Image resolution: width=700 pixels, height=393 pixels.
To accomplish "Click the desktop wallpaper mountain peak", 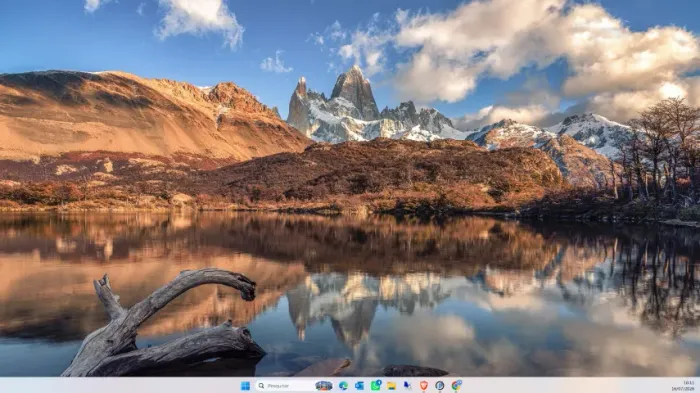I will coord(355,89).
